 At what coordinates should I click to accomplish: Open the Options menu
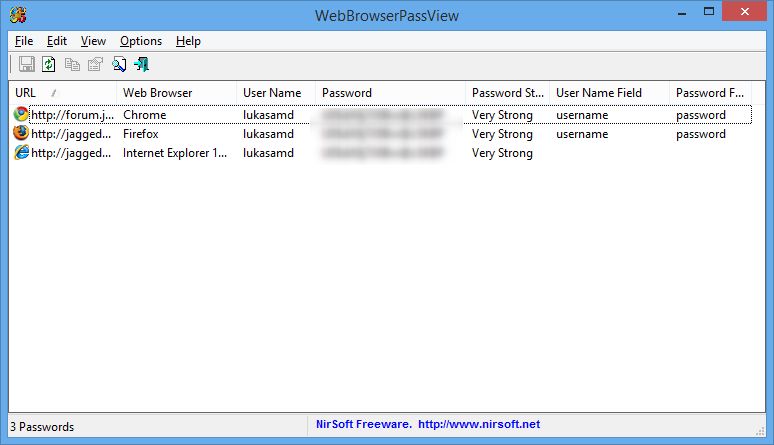[x=141, y=41]
